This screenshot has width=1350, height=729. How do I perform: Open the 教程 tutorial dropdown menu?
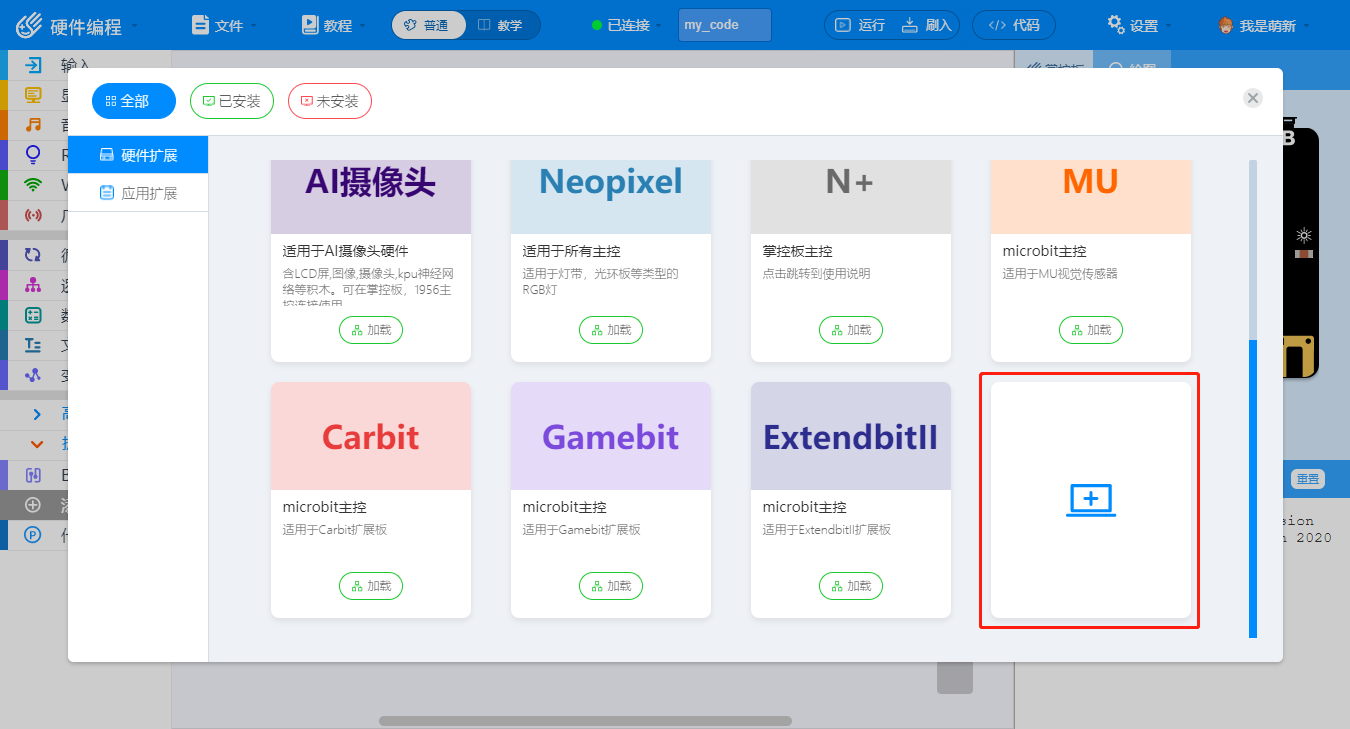point(334,25)
